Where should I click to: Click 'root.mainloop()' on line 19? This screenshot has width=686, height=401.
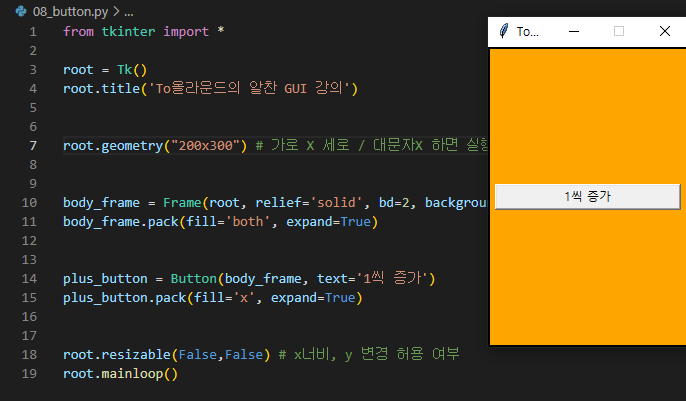[120, 374]
